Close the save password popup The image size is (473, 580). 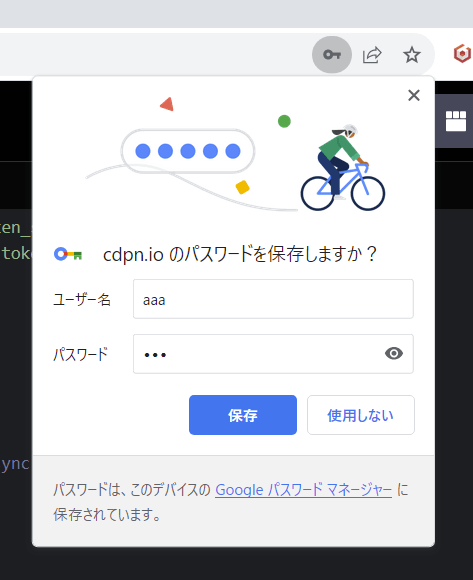pos(414,95)
